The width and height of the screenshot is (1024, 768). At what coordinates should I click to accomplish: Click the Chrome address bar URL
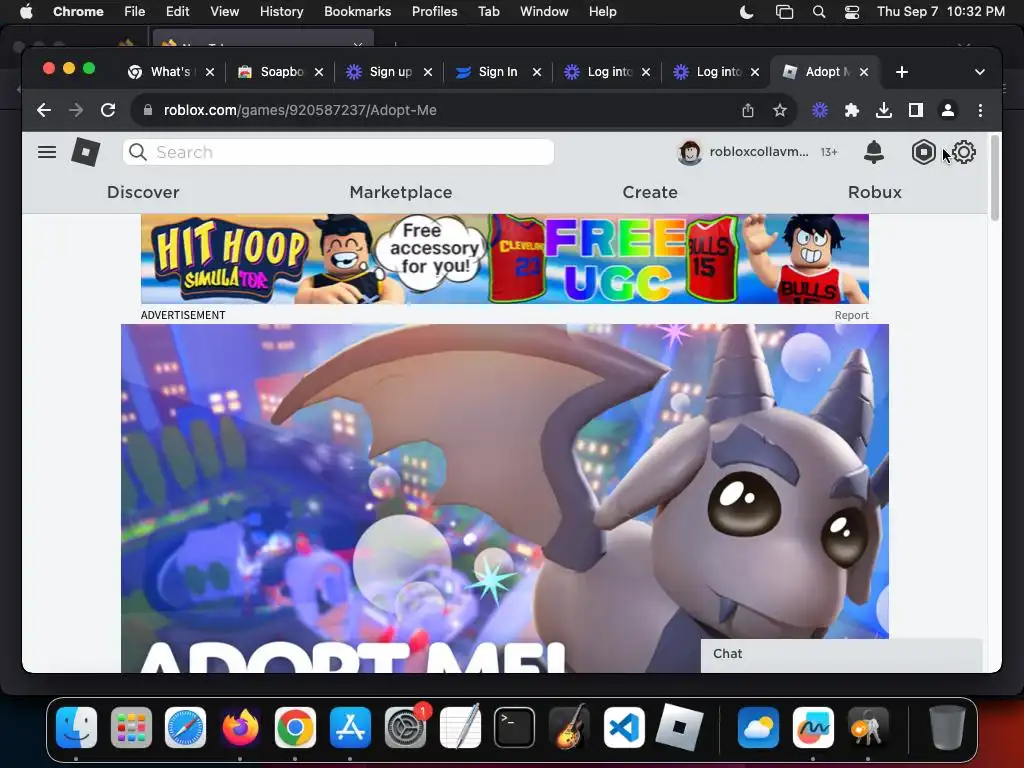point(300,110)
